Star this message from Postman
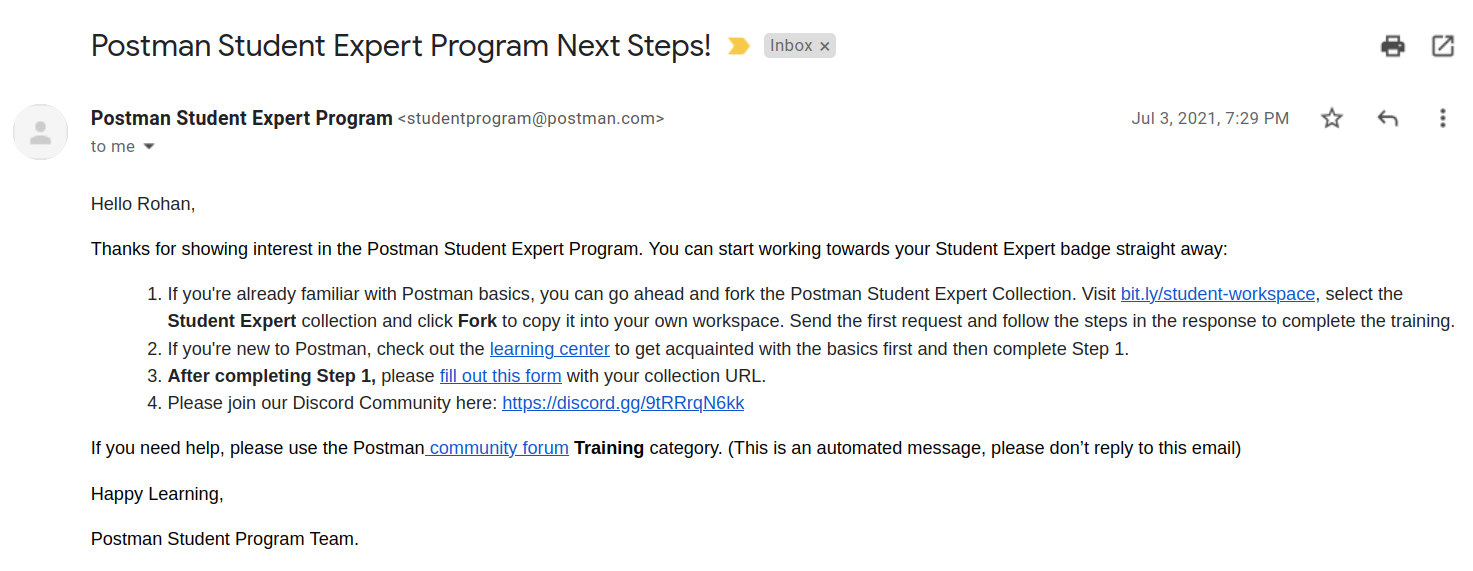This screenshot has height=571, width=1473. click(x=1332, y=118)
